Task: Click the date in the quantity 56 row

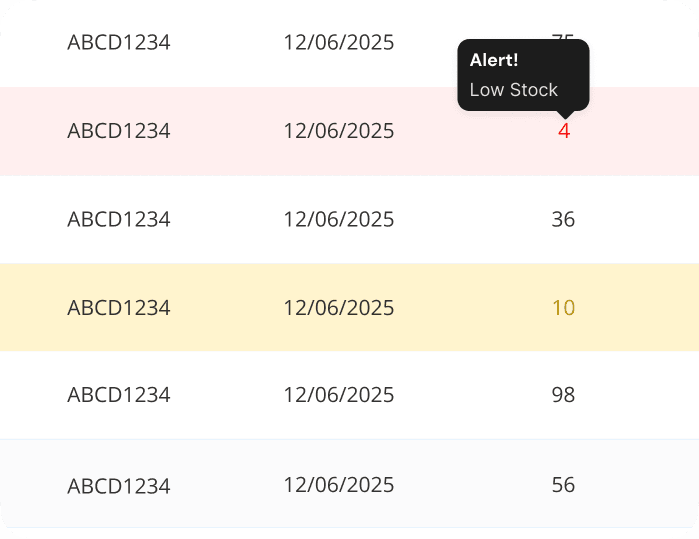Action: [339, 485]
